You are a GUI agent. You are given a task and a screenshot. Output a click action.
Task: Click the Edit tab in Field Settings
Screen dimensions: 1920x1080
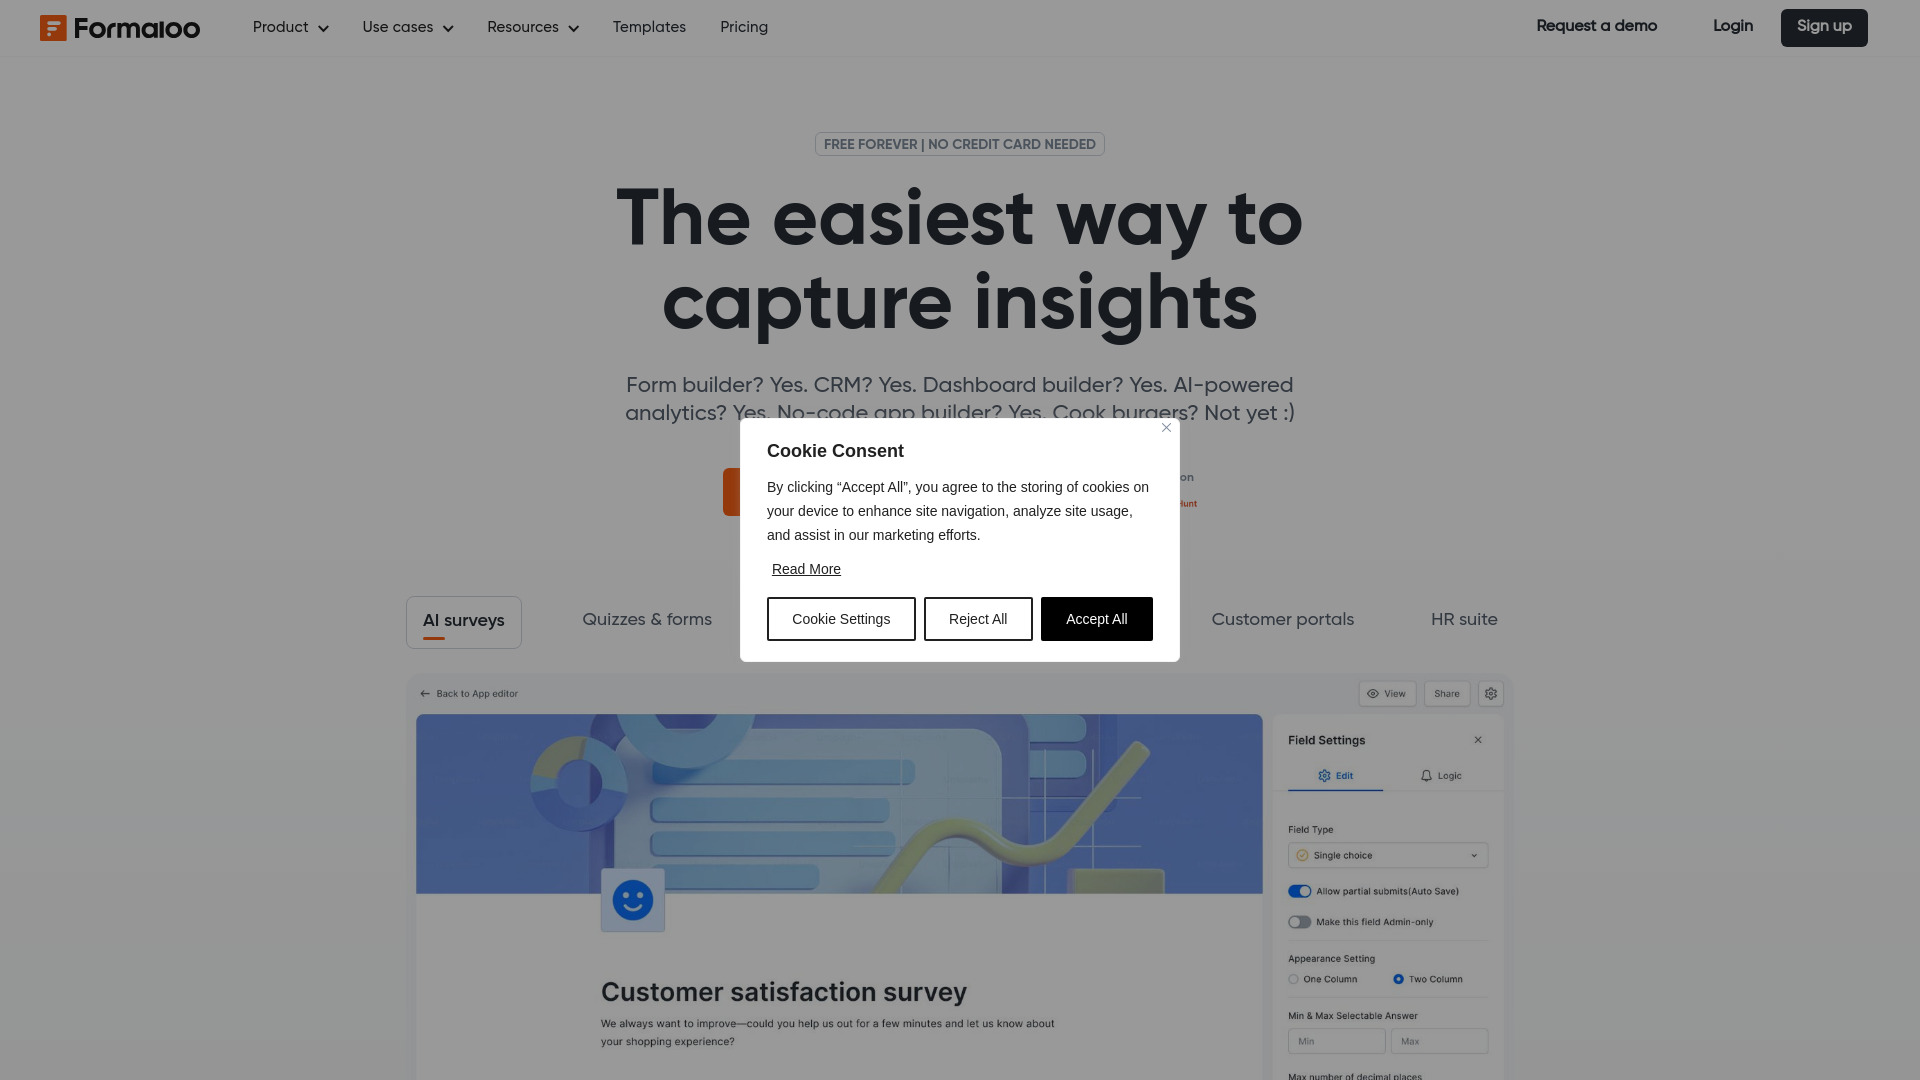[x=1336, y=775]
